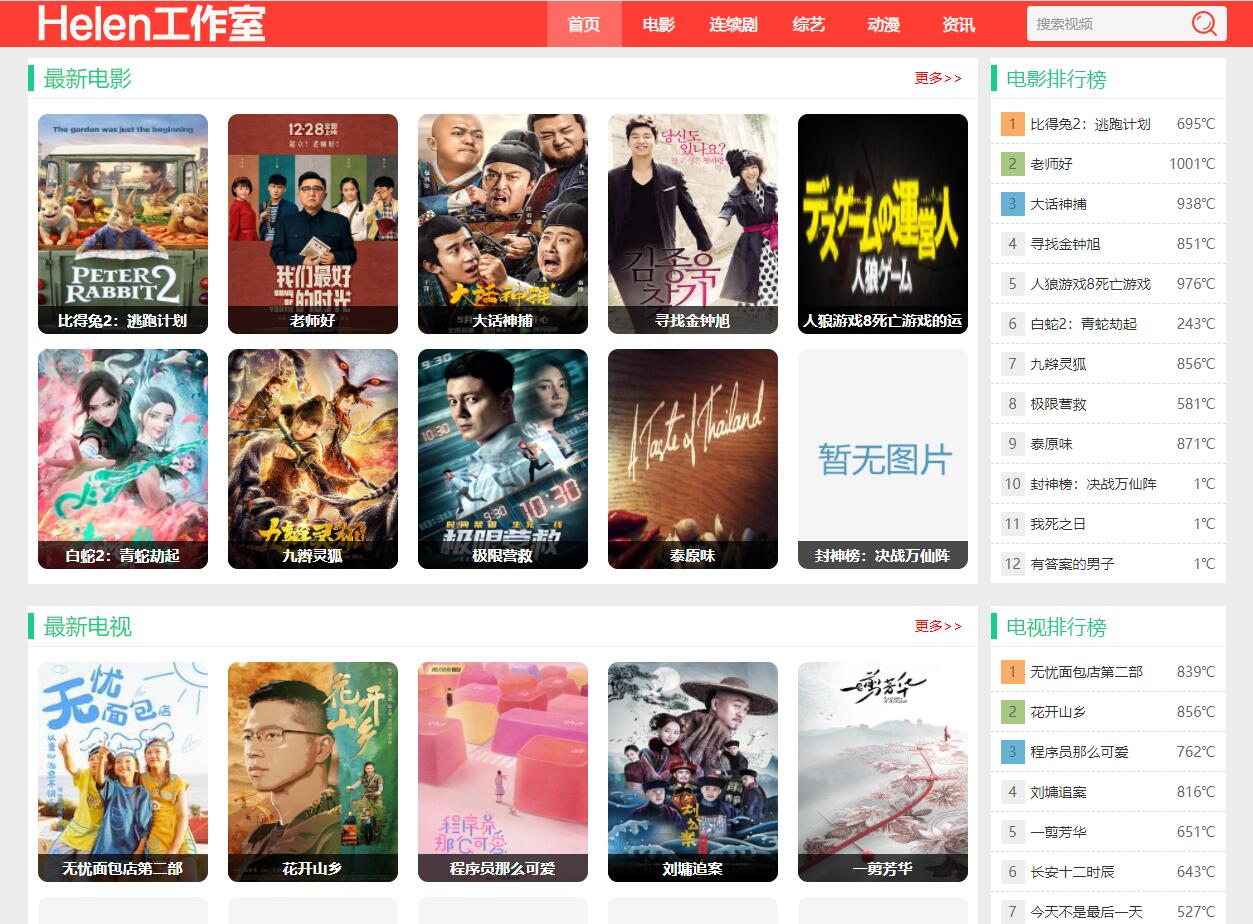Viewport: 1253px width, 924px height.
Task: Go to the 综艺 section
Action: click(808, 25)
